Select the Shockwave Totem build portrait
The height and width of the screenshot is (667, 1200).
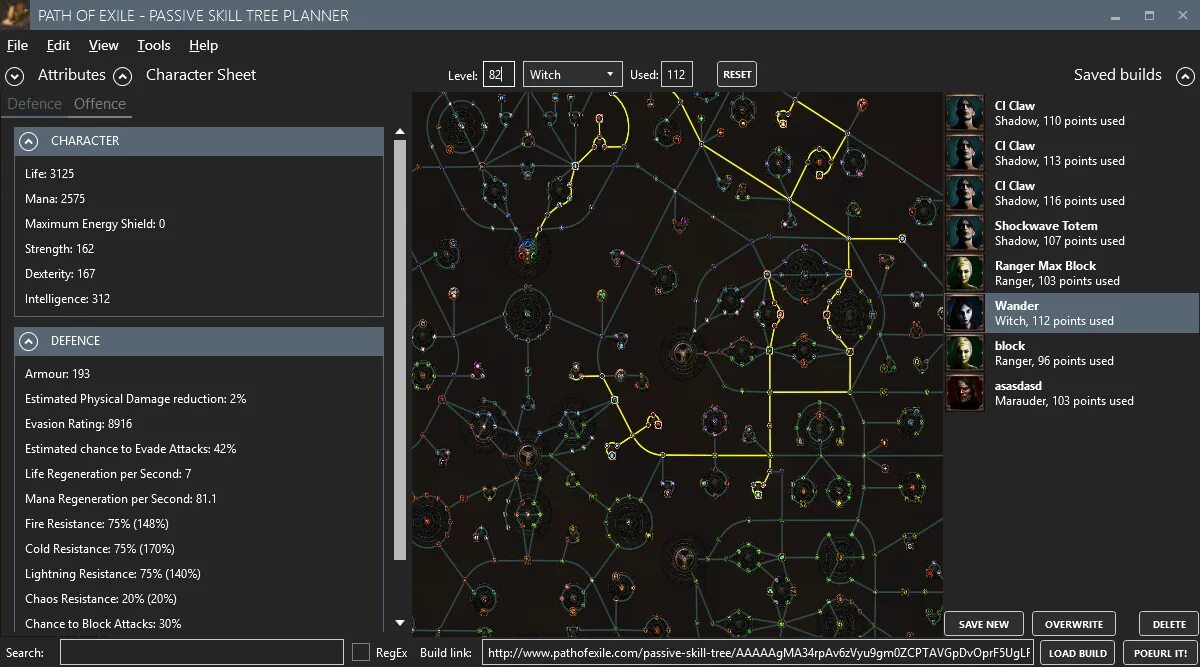(x=965, y=233)
